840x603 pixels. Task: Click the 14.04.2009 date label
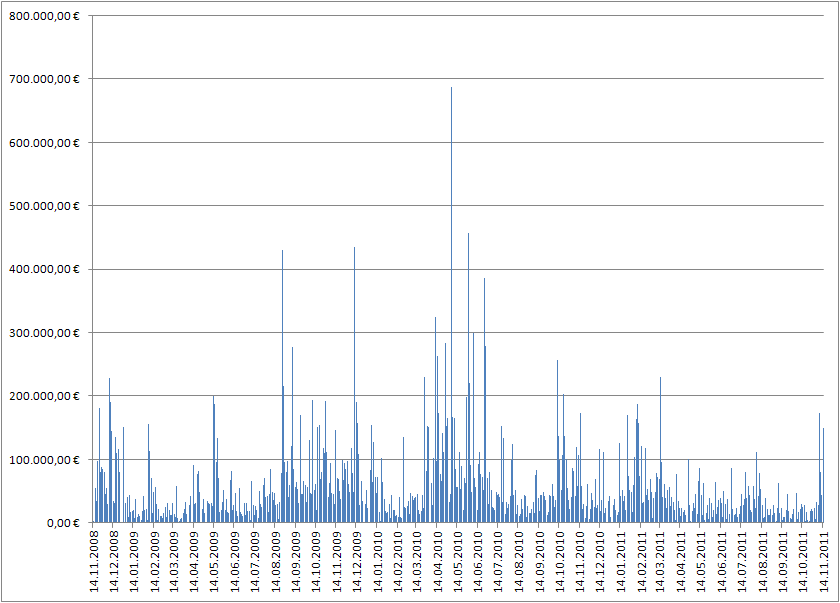click(x=194, y=561)
